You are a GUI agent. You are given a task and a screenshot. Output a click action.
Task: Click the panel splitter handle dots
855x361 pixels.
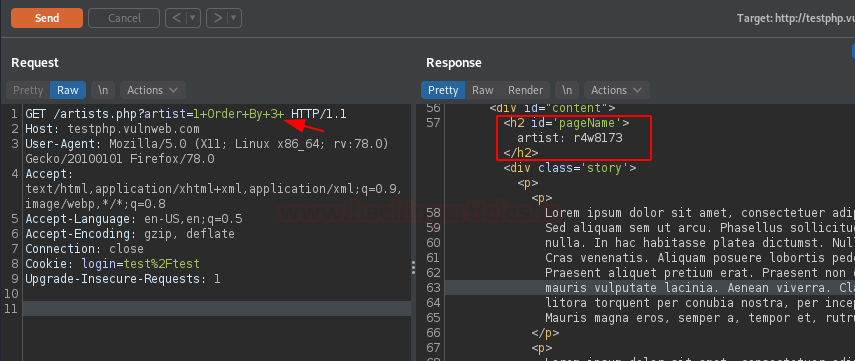(413, 267)
